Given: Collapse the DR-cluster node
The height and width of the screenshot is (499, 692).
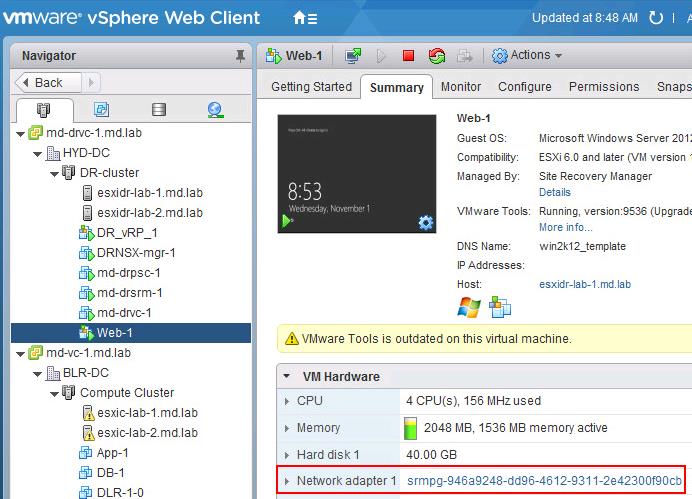Looking at the screenshot, I should tap(54, 173).
